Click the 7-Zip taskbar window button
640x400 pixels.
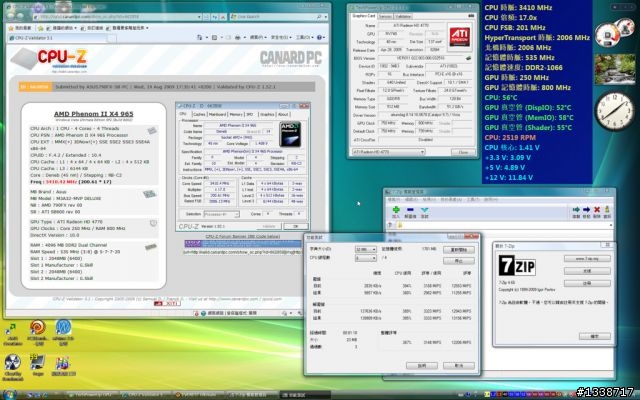click(x=252, y=395)
